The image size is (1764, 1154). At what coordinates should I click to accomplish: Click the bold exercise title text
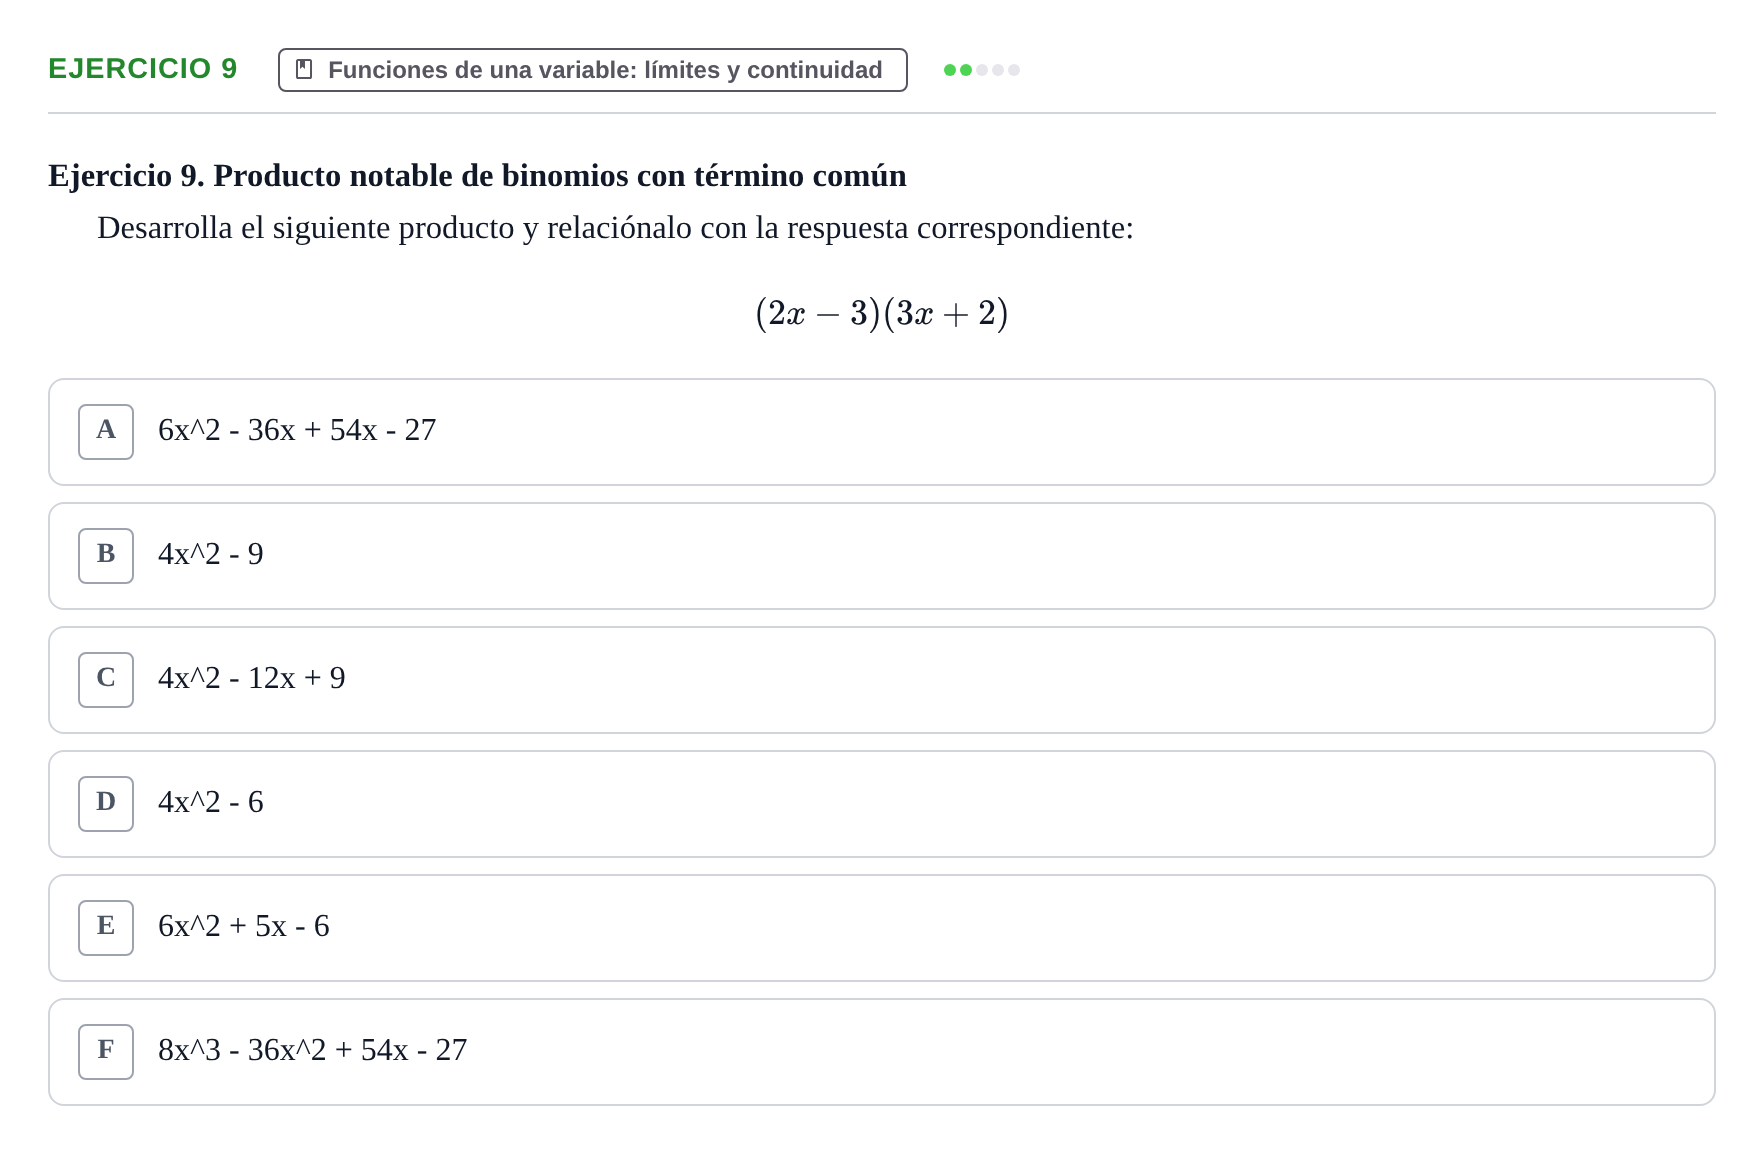(477, 175)
